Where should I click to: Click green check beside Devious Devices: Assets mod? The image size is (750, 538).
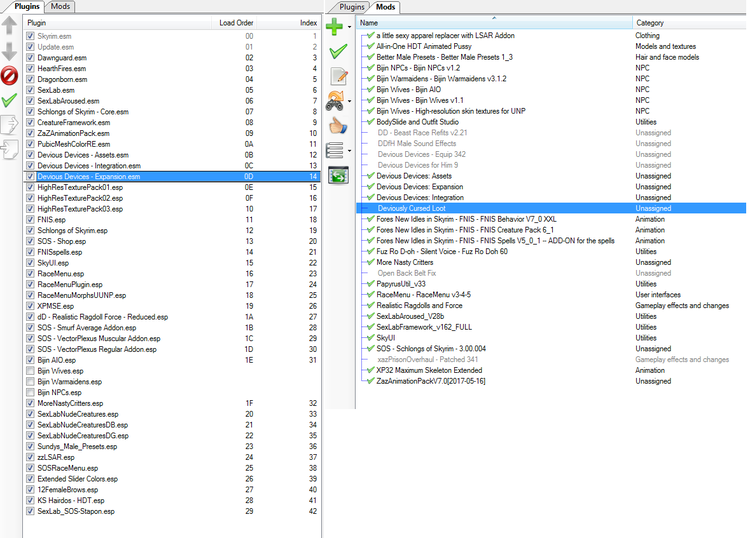tap(370, 176)
